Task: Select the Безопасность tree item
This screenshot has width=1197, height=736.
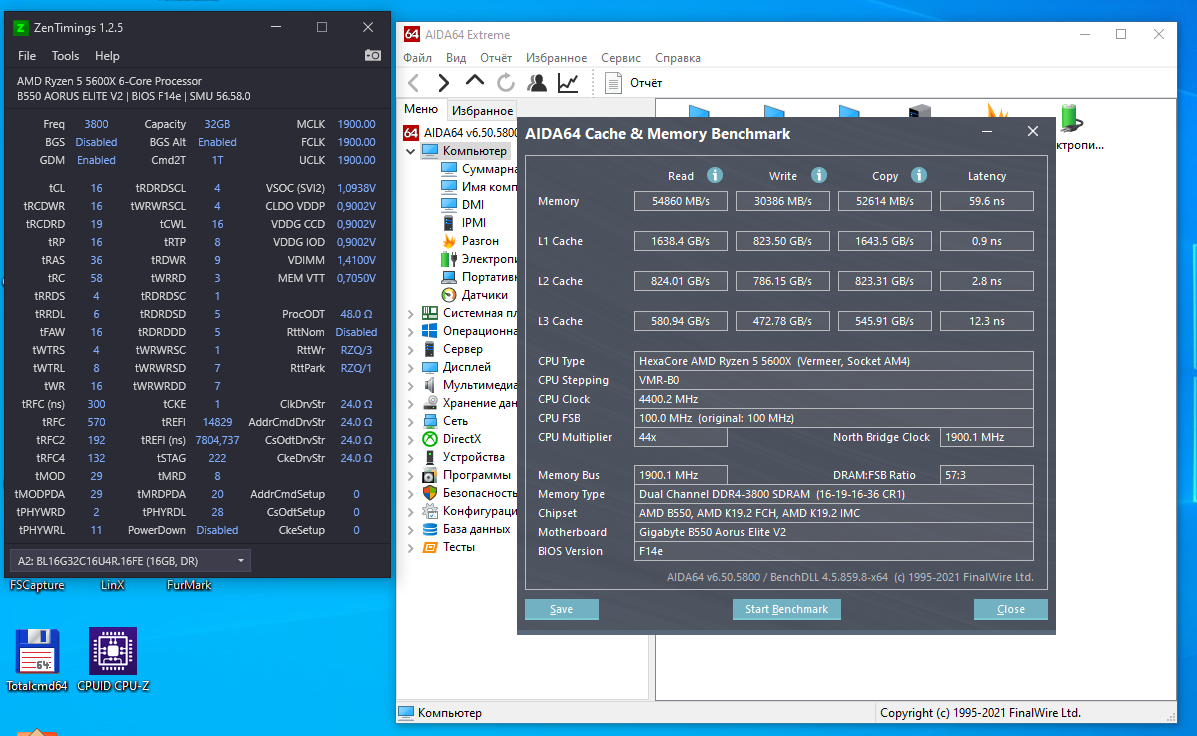Action: pyautogui.click(x=480, y=493)
